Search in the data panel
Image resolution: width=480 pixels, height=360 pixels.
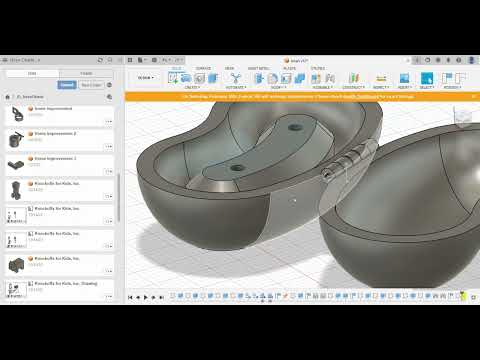(x=110, y=60)
